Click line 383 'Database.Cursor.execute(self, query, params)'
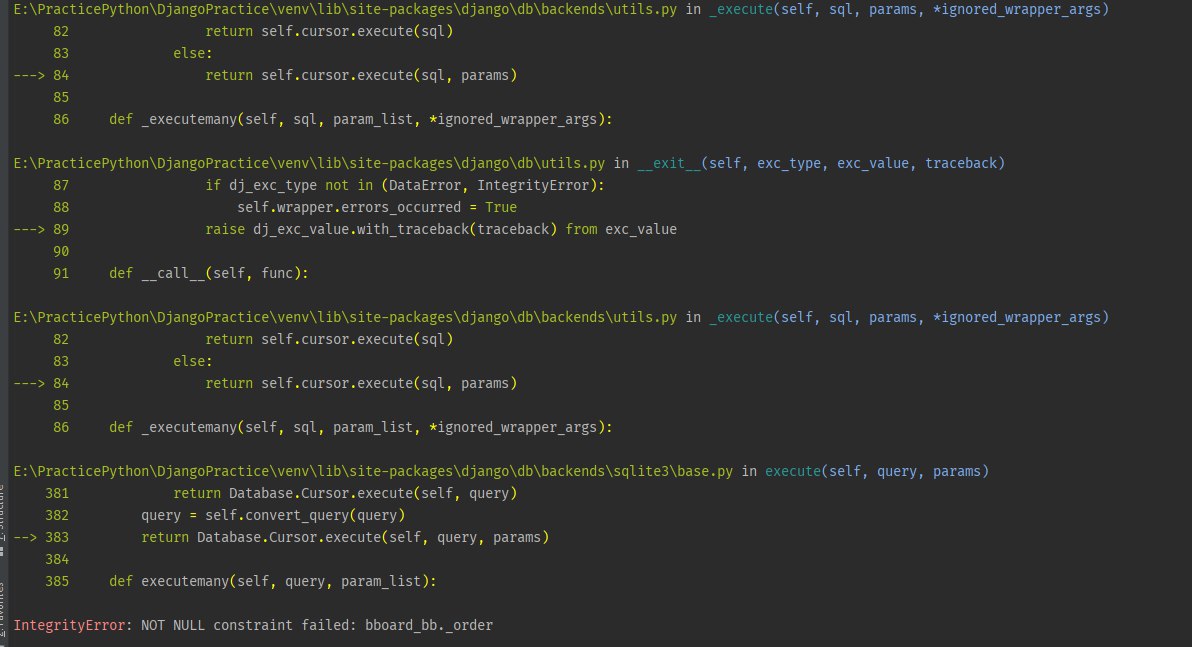The width and height of the screenshot is (1192, 647). click(x=372, y=538)
